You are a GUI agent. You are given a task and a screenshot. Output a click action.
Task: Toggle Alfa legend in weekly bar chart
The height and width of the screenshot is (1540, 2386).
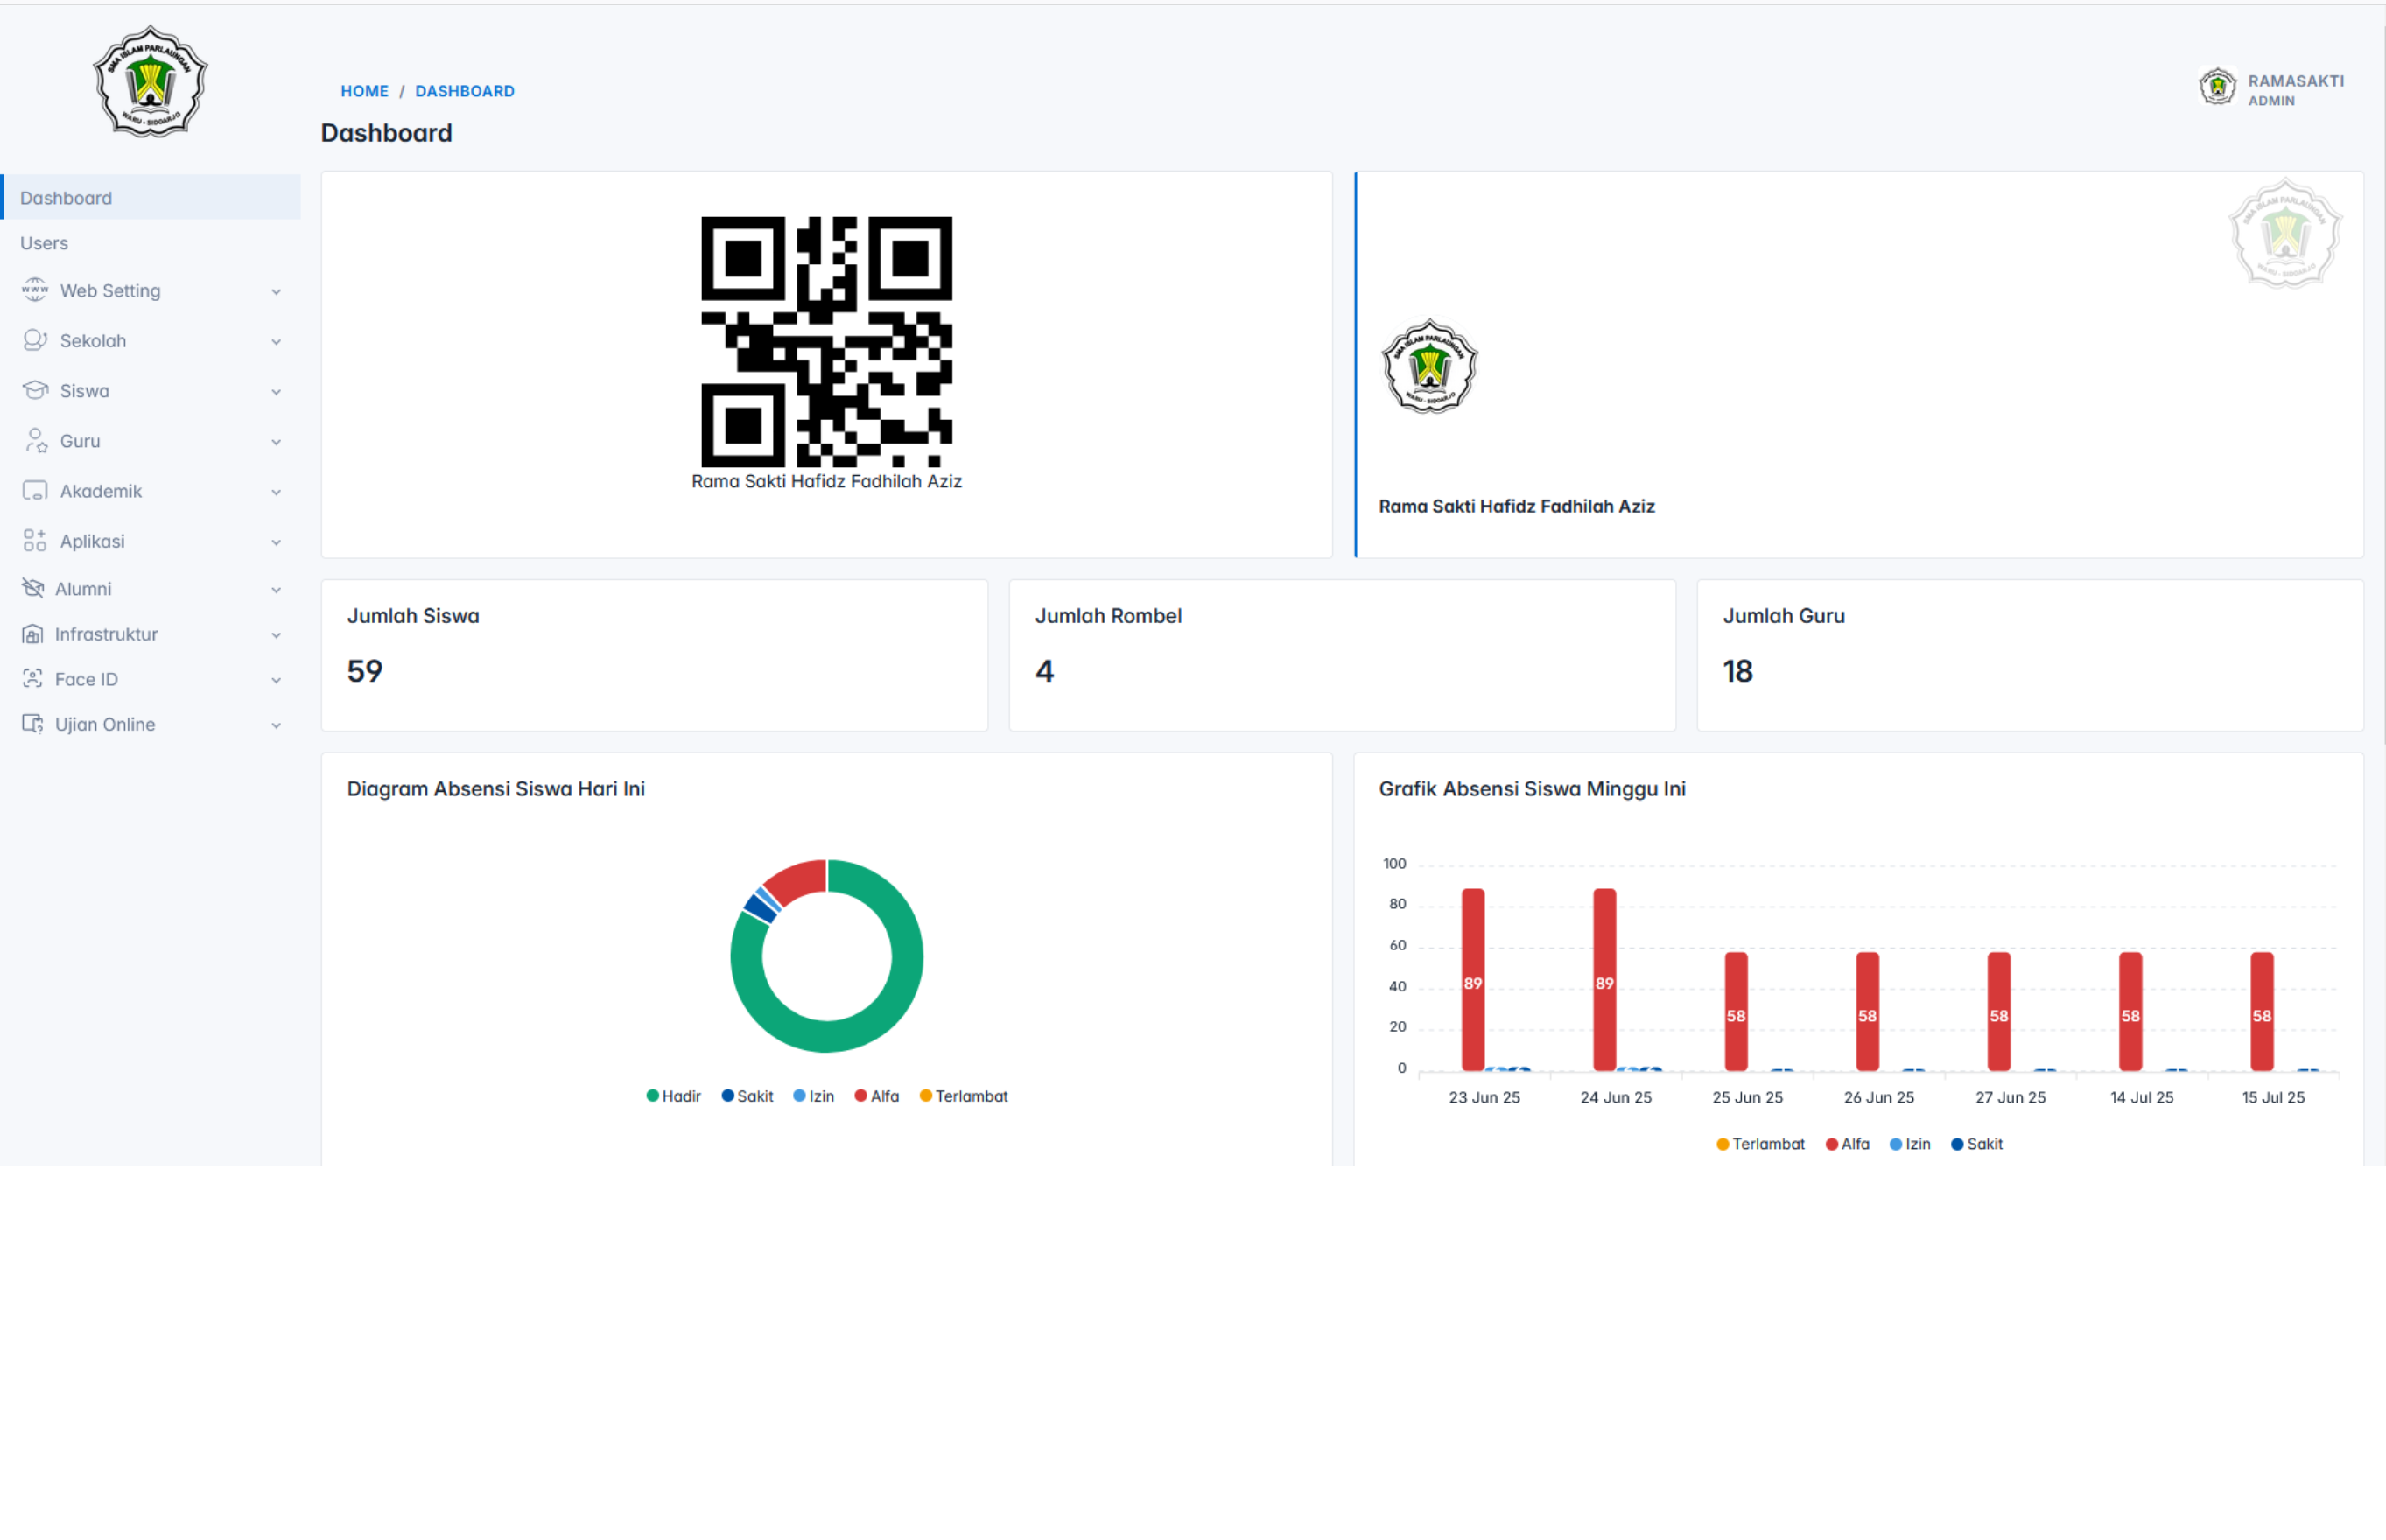pyautogui.click(x=1847, y=1144)
